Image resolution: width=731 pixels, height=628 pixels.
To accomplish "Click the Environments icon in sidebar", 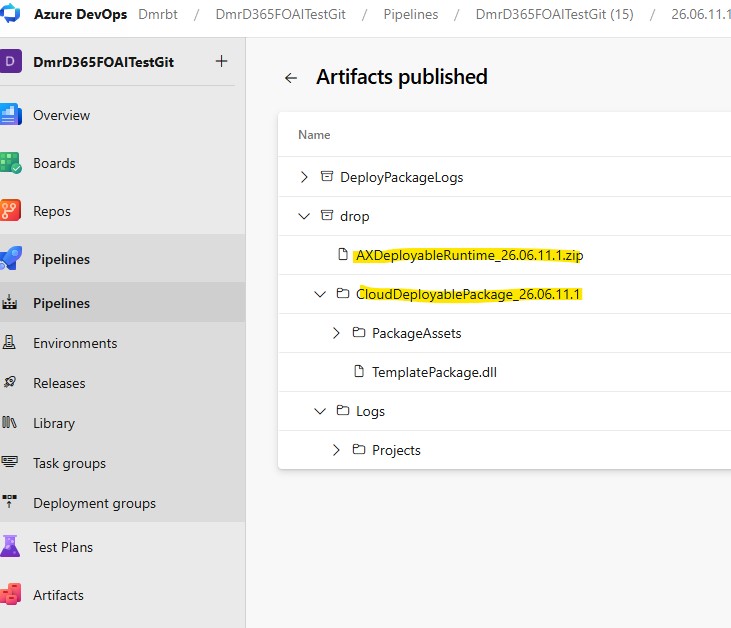I will pyautogui.click(x=9, y=343).
